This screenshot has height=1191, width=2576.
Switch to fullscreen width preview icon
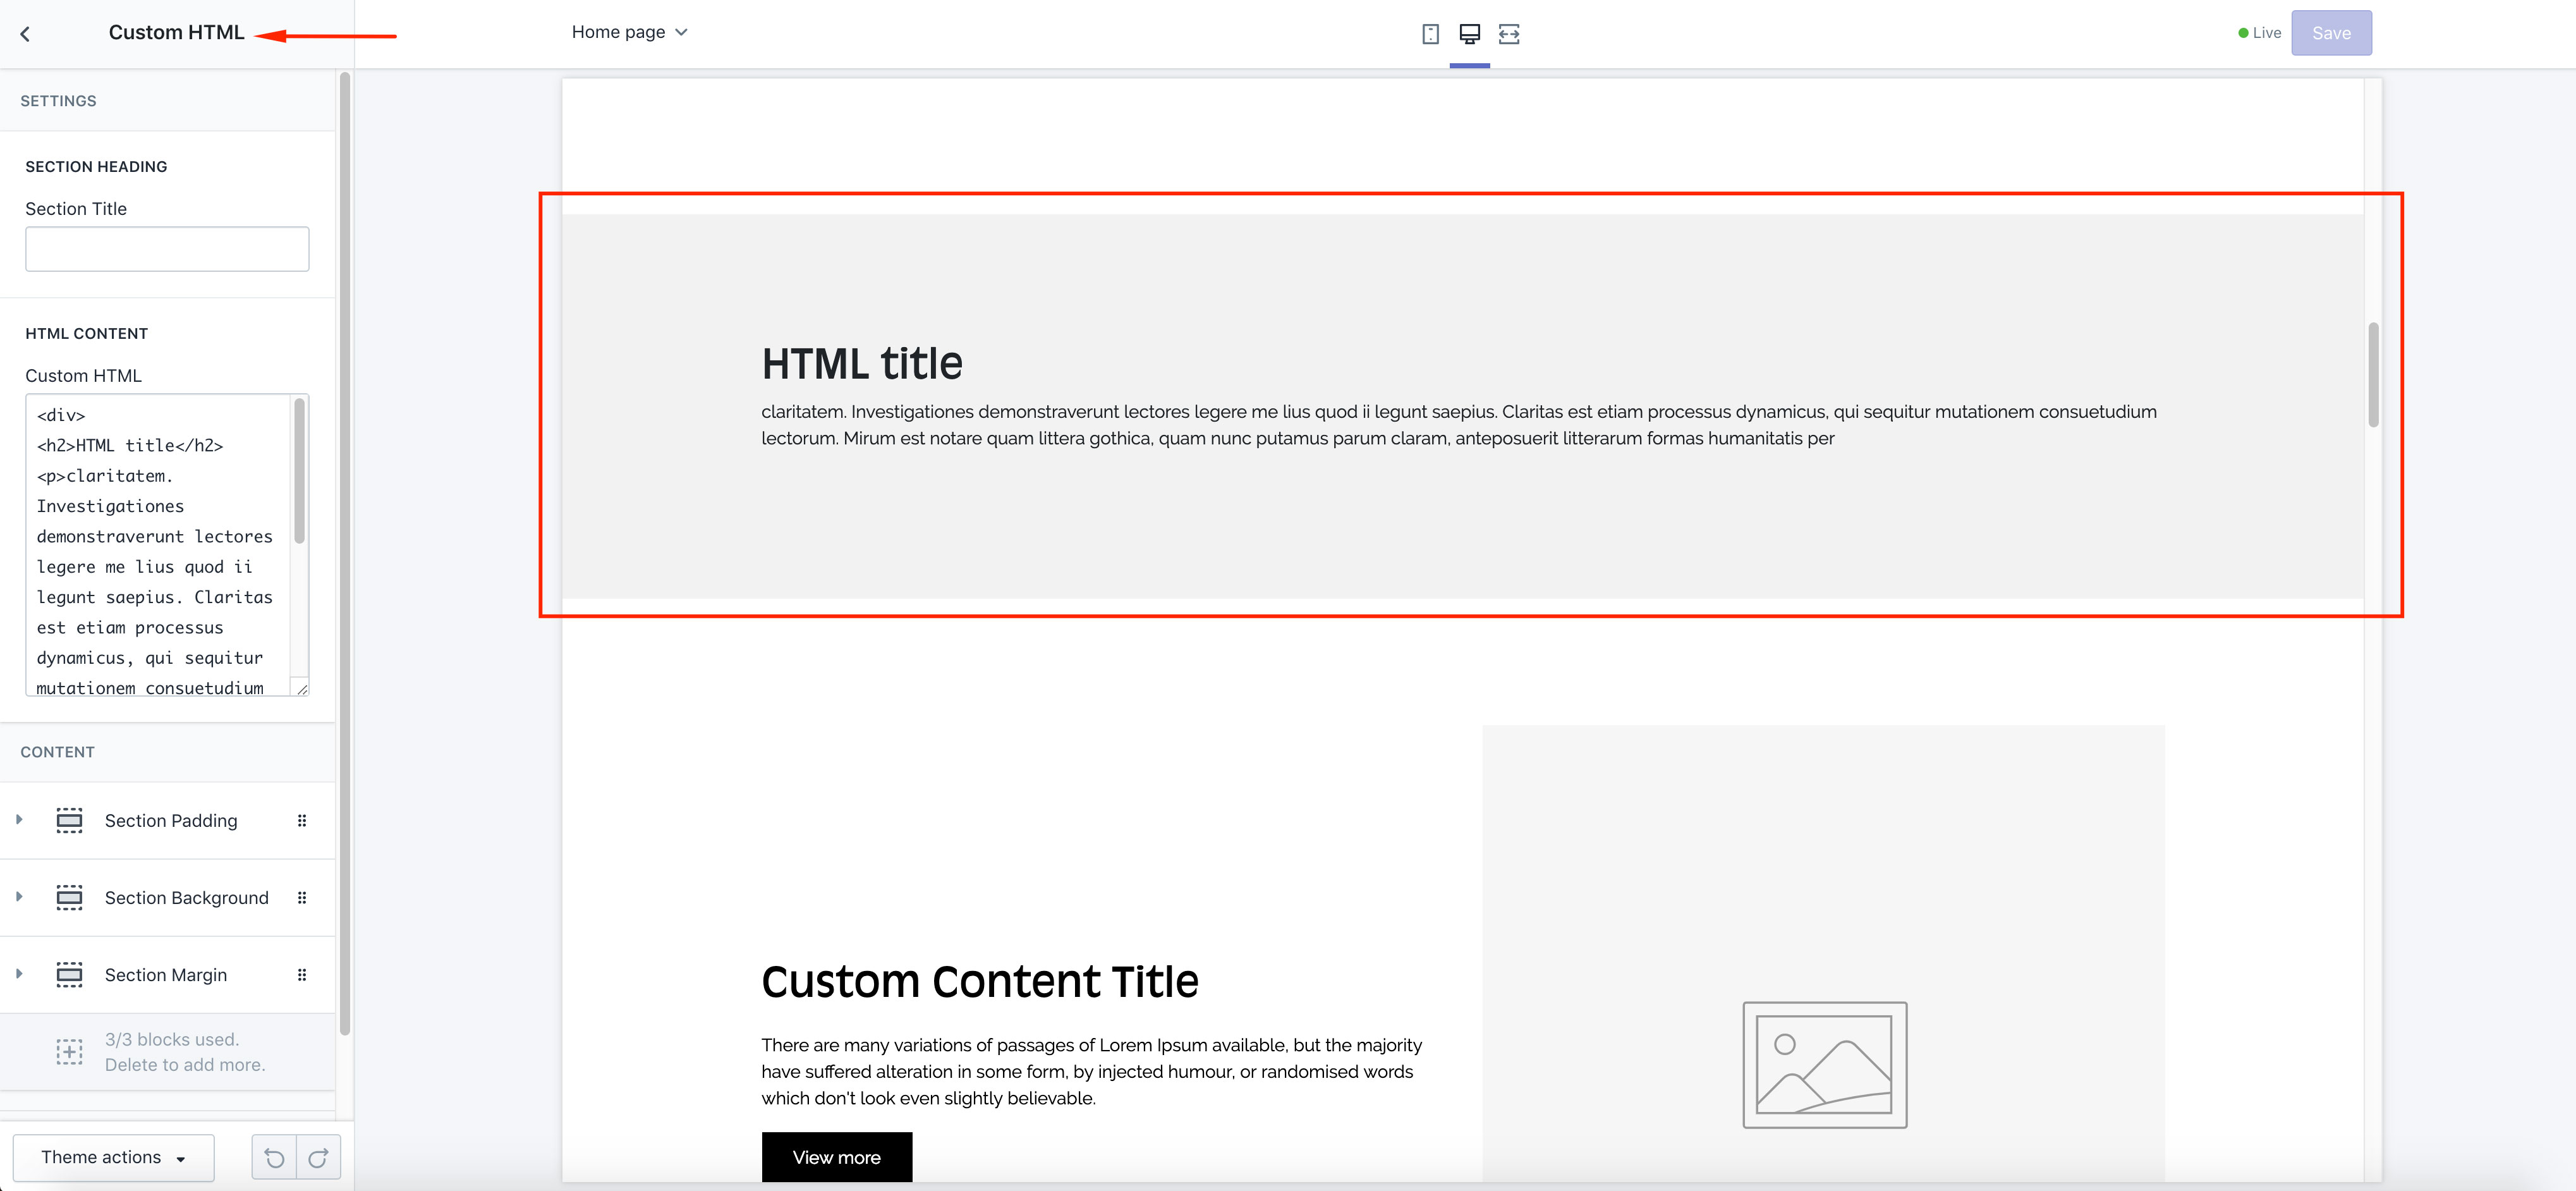(x=1508, y=34)
